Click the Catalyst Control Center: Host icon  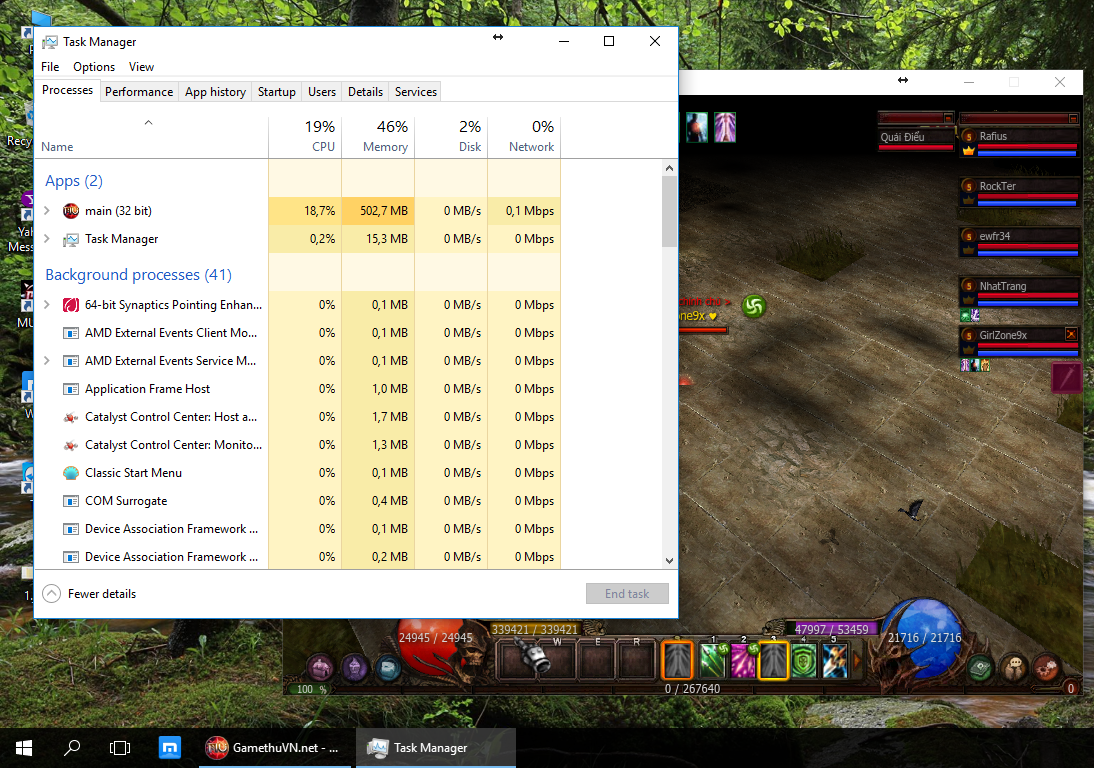tap(71, 417)
